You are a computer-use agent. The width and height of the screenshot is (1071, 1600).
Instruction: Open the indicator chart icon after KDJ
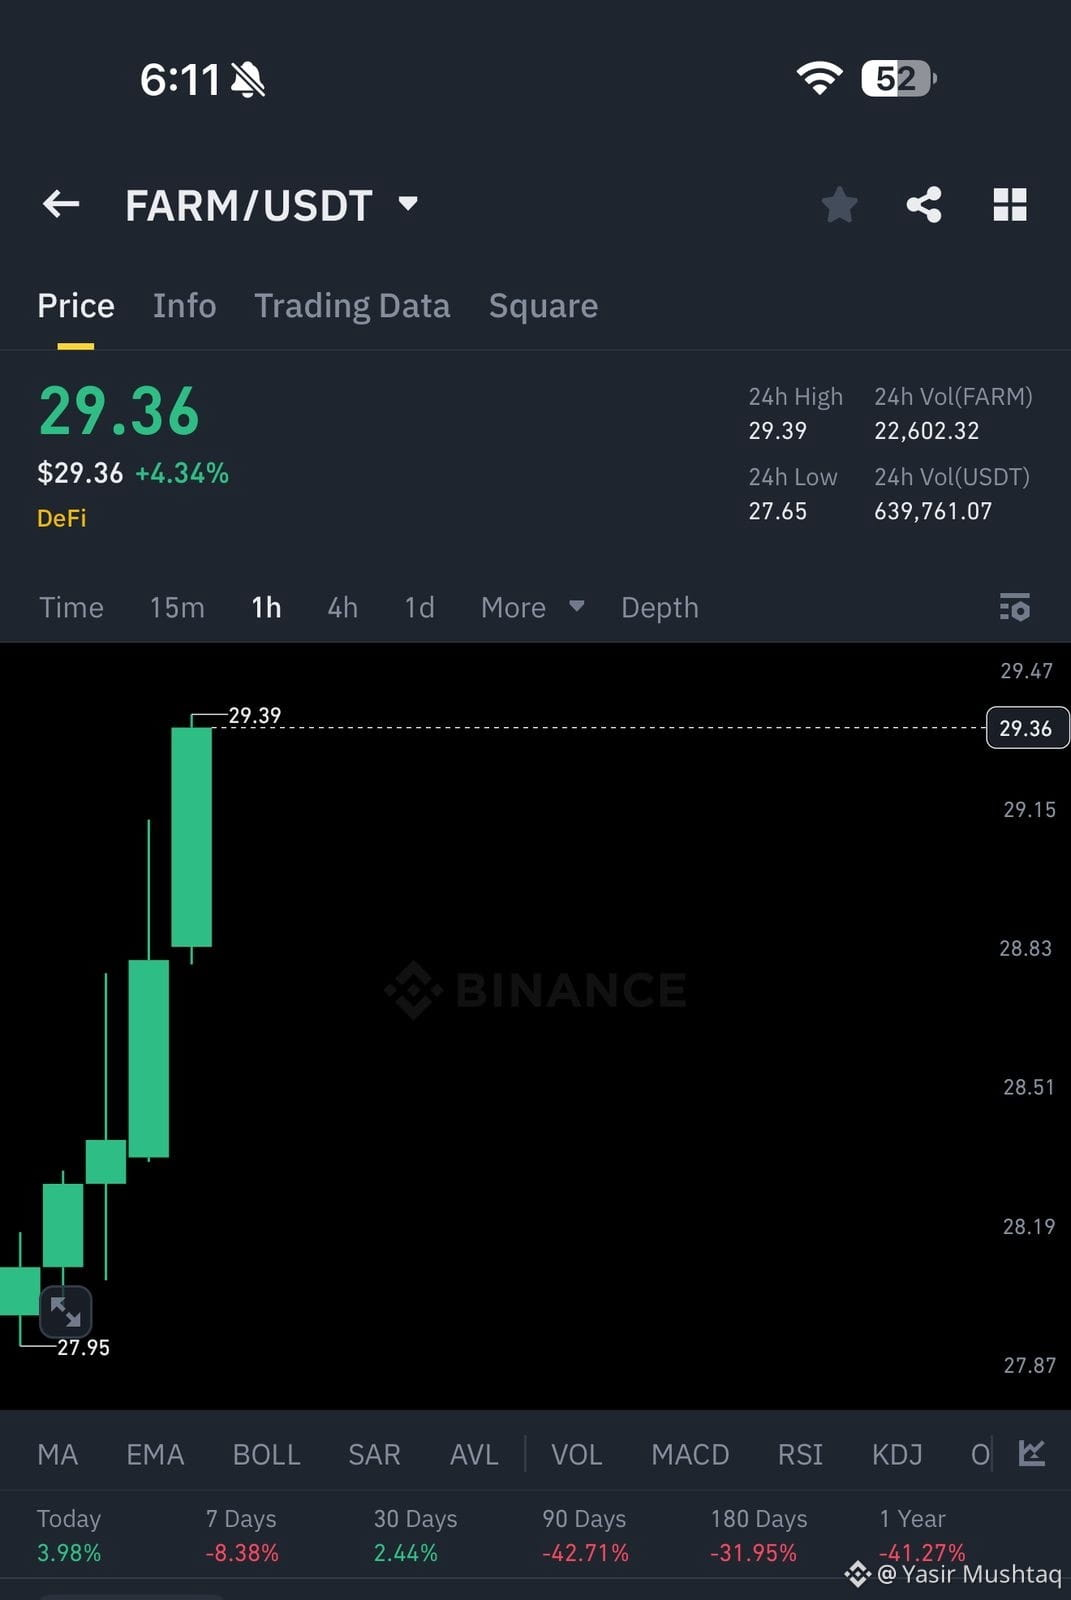click(1032, 1453)
